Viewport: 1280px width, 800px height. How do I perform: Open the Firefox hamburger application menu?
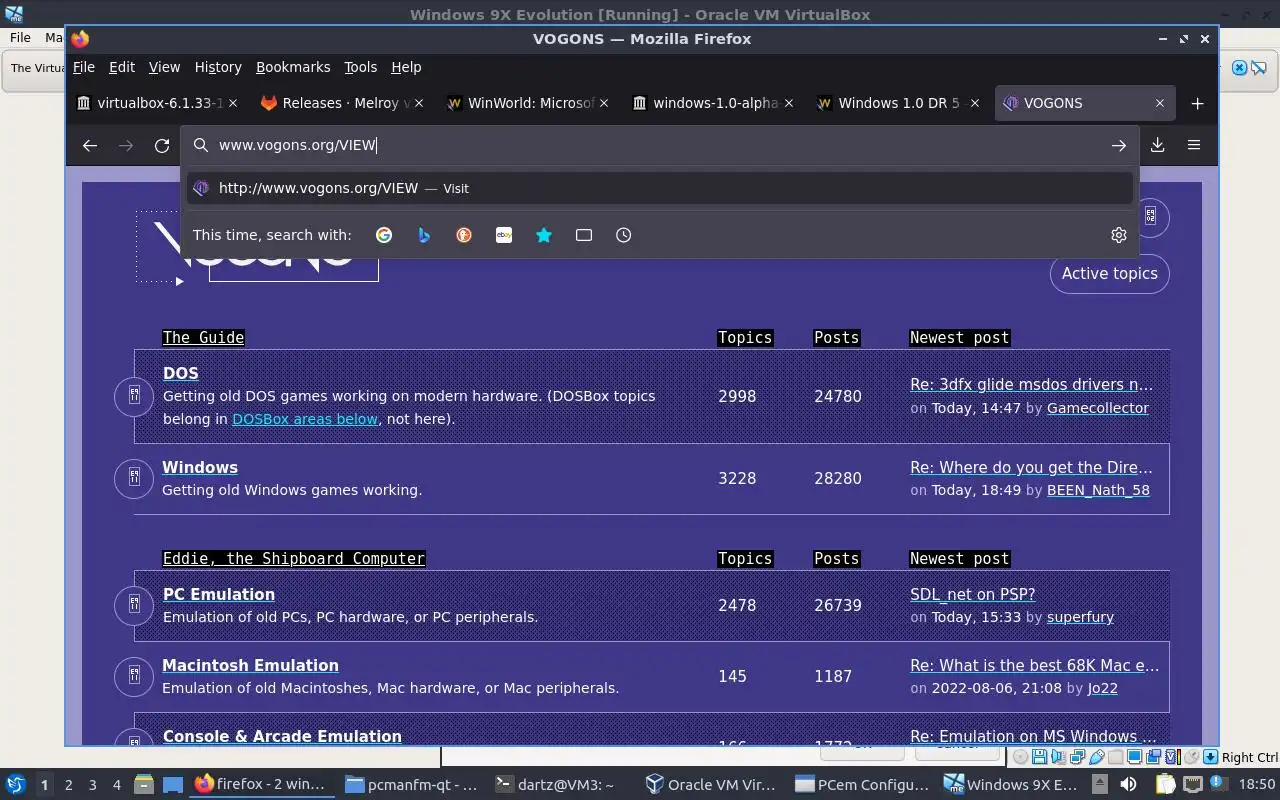pyautogui.click(x=1194, y=145)
